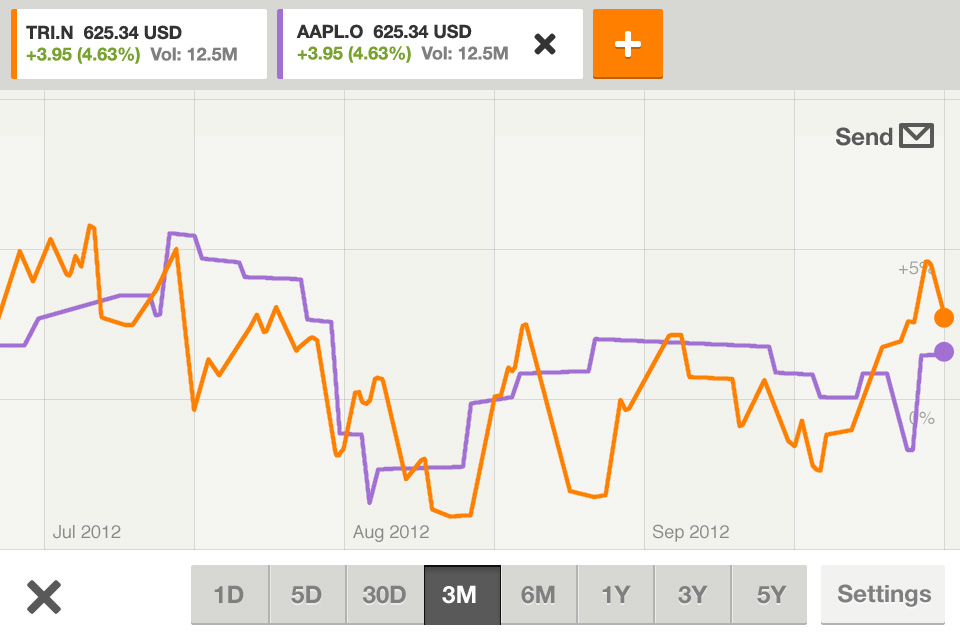Tap the Send text label
Viewport: 960px width, 640px height.
tap(863, 137)
